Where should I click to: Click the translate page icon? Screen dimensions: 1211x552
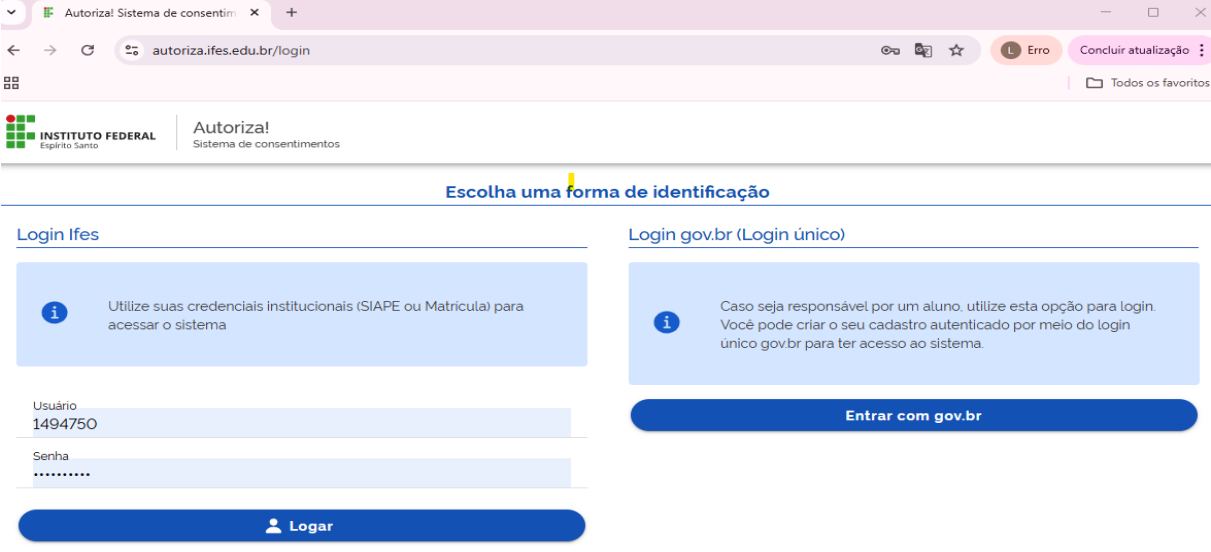[x=923, y=50]
